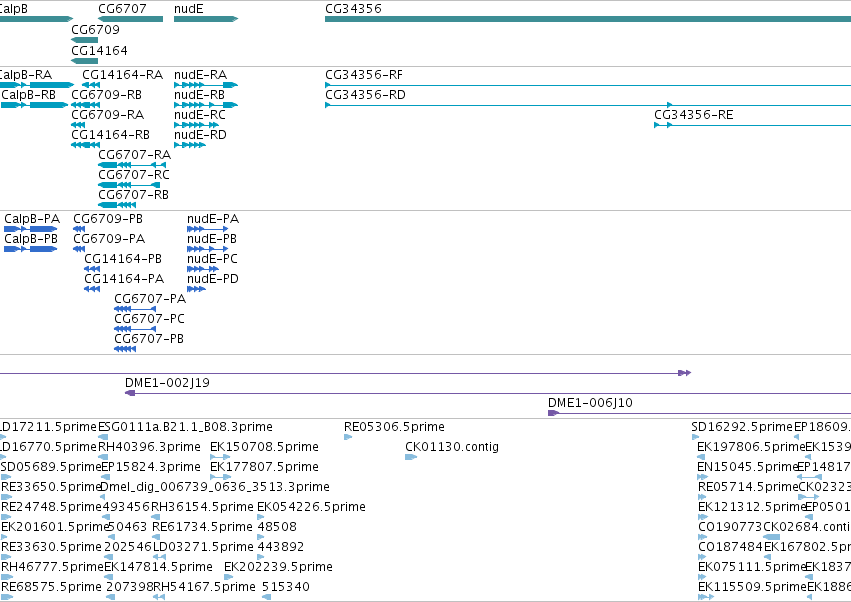851x602 pixels.
Task: Select BAC clone DME1-002J19
Action: [x=488, y=394]
